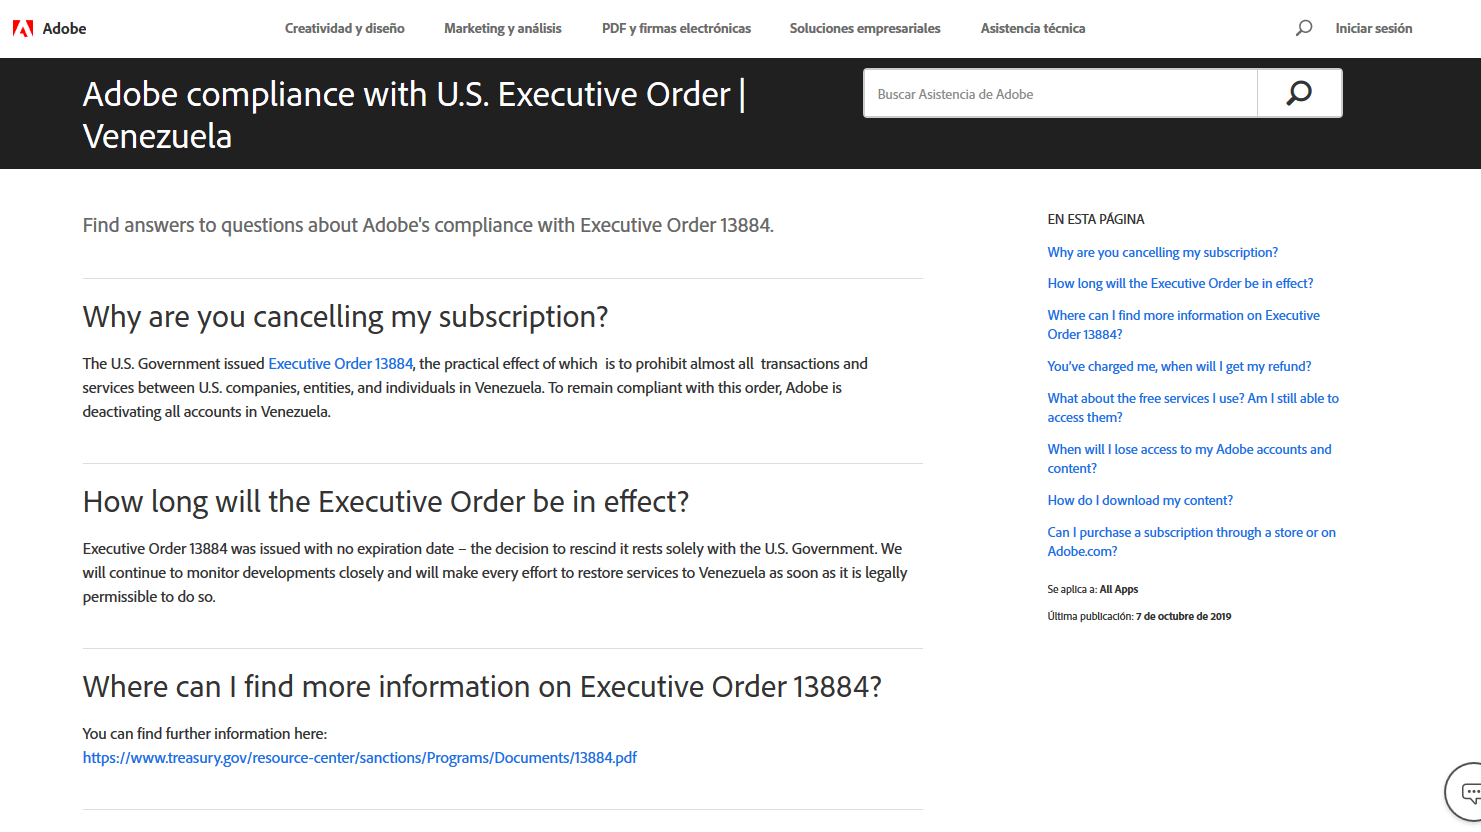The image size is (1481, 832).
Task: Click Iniciar sesión link
Action: [x=1374, y=28]
